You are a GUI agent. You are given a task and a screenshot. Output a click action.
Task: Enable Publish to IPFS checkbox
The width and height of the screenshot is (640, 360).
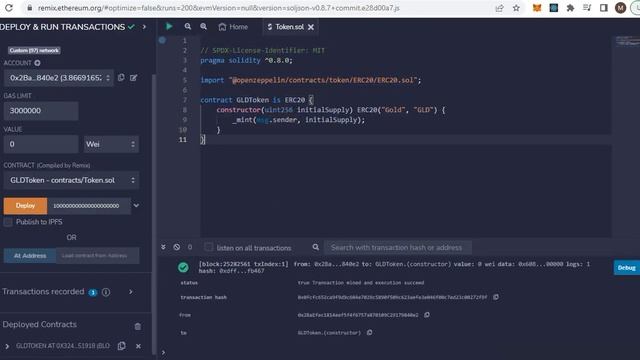pyautogui.click(x=8, y=222)
